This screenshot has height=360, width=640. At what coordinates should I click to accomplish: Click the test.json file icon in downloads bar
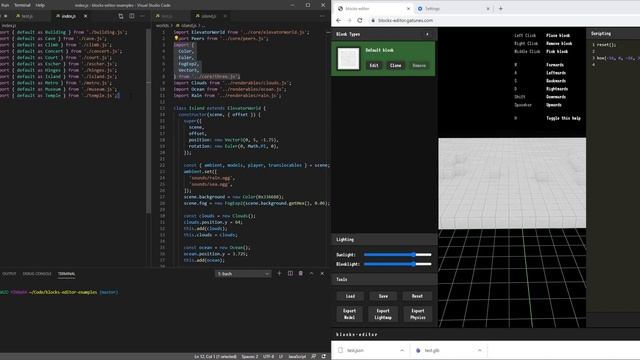tap(340, 350)
